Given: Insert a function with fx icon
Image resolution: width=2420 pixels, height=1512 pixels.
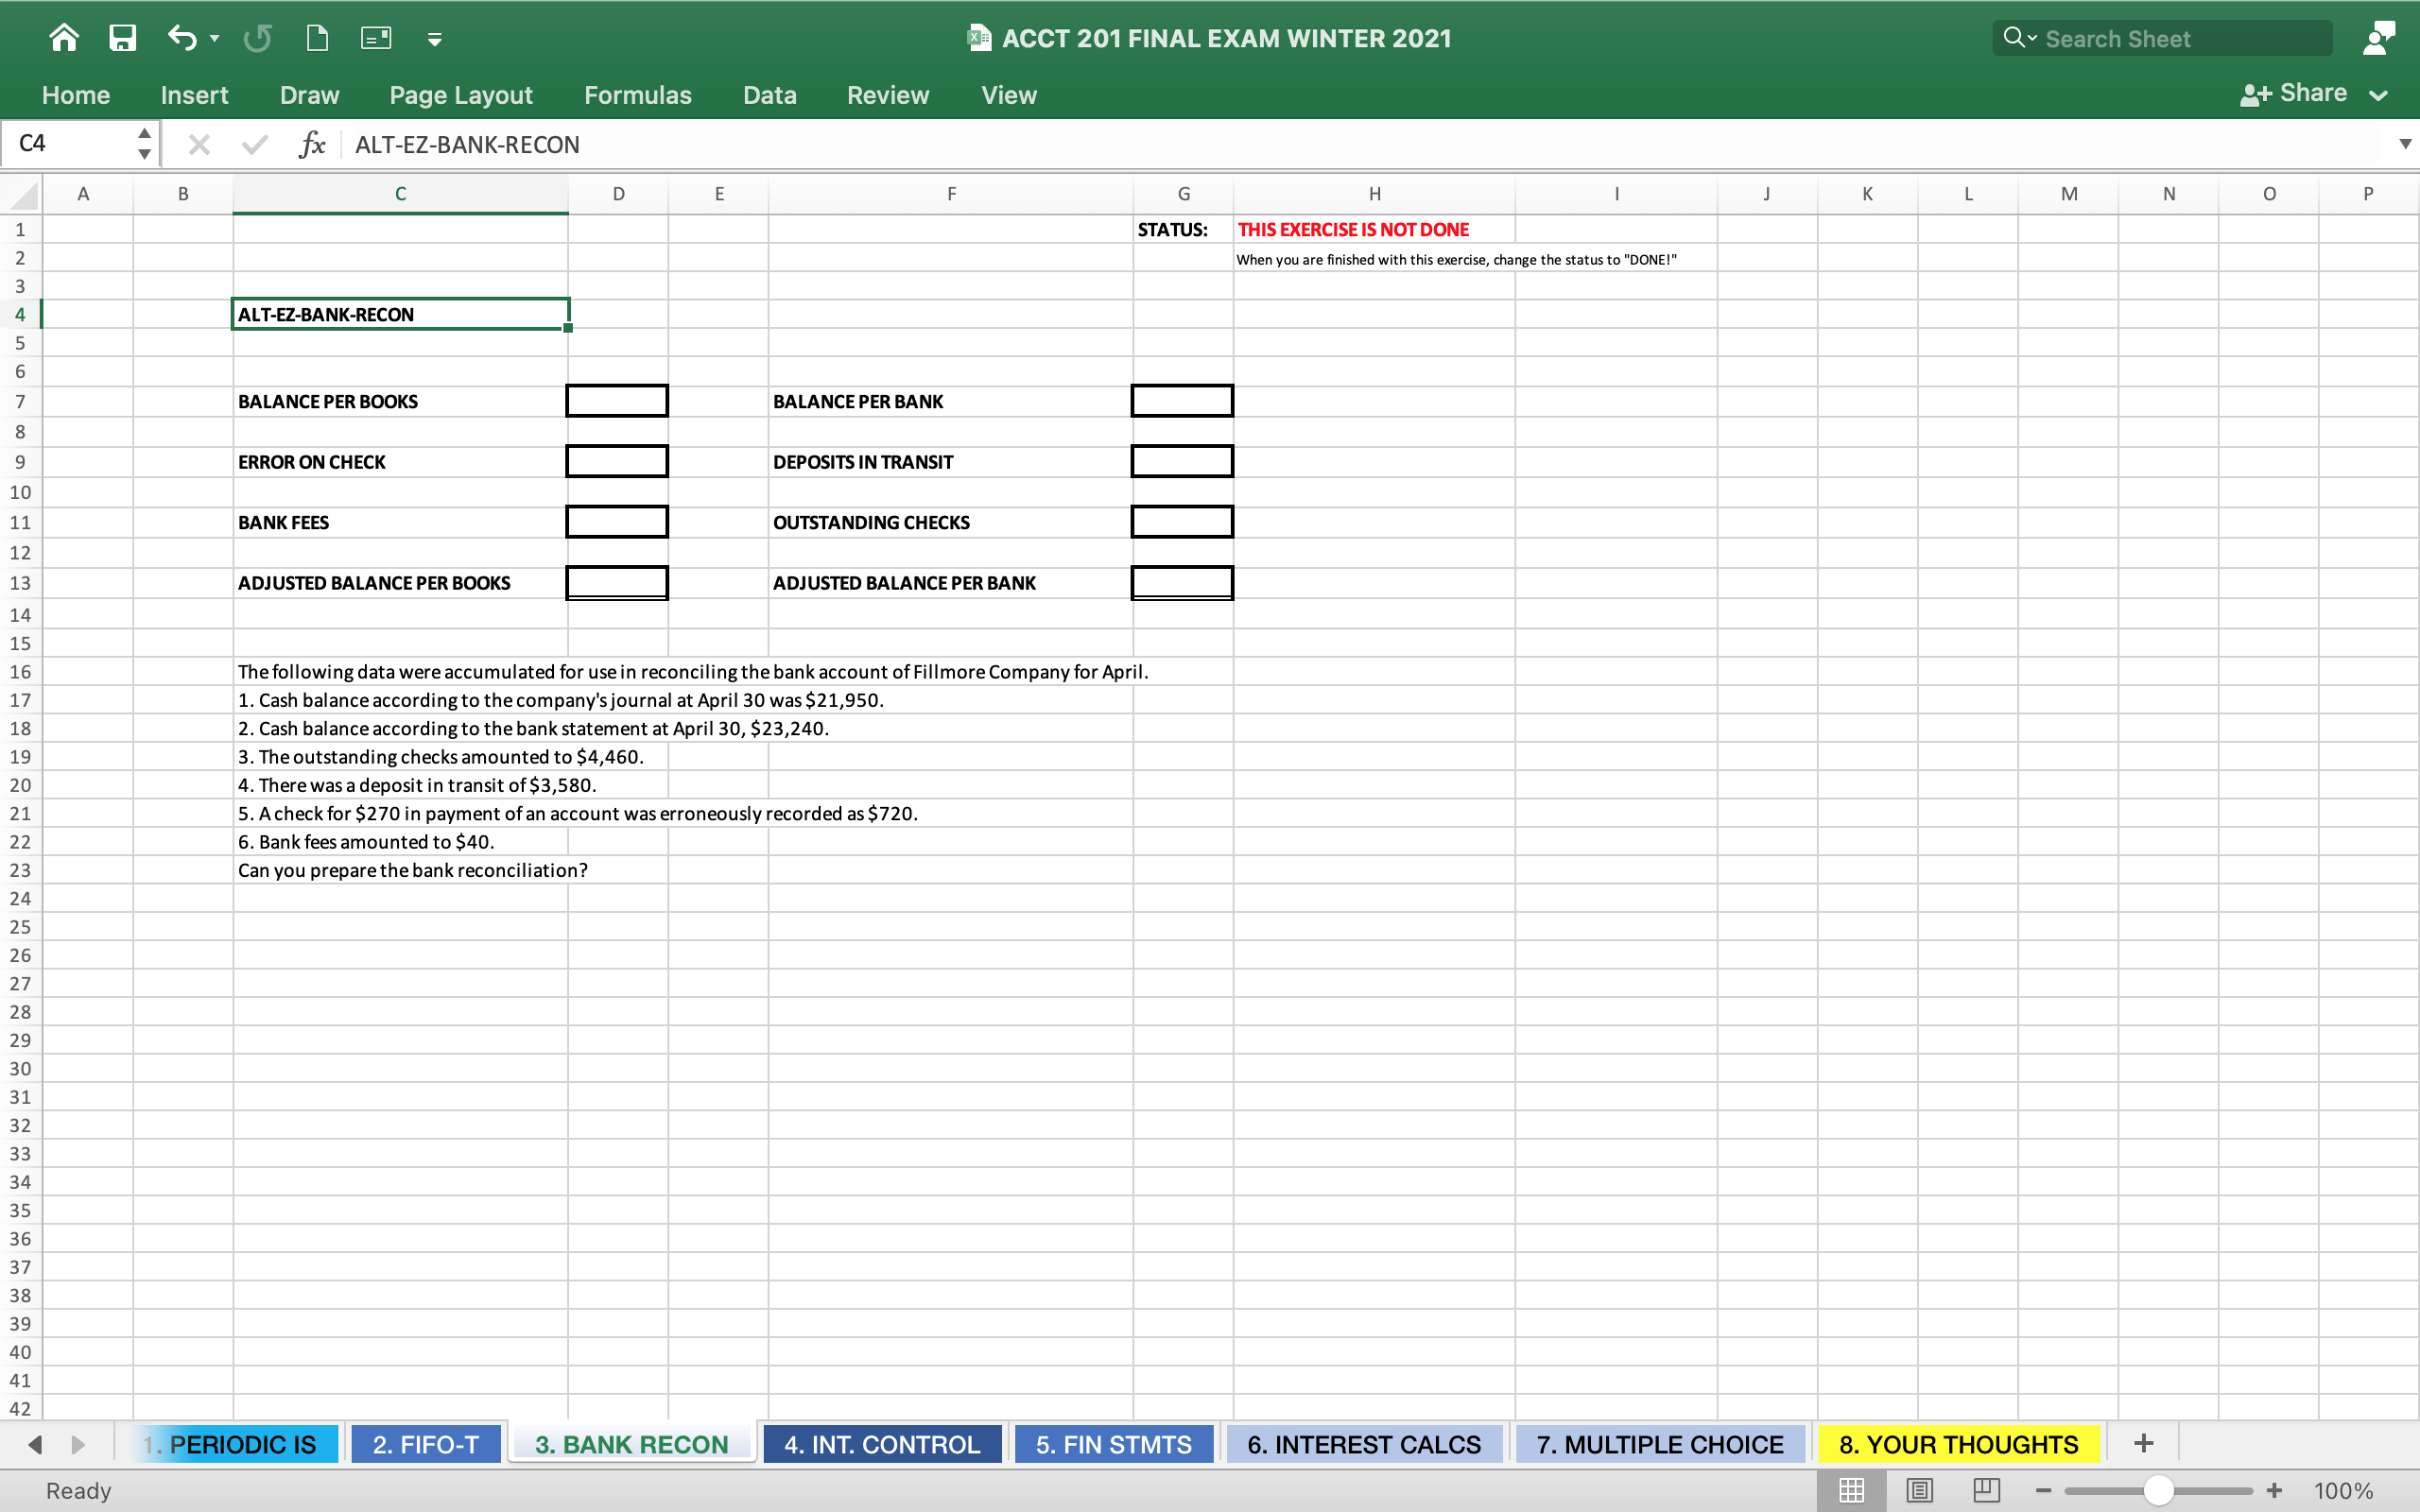Looking at the screenshot, I should [x=312, y=145].
